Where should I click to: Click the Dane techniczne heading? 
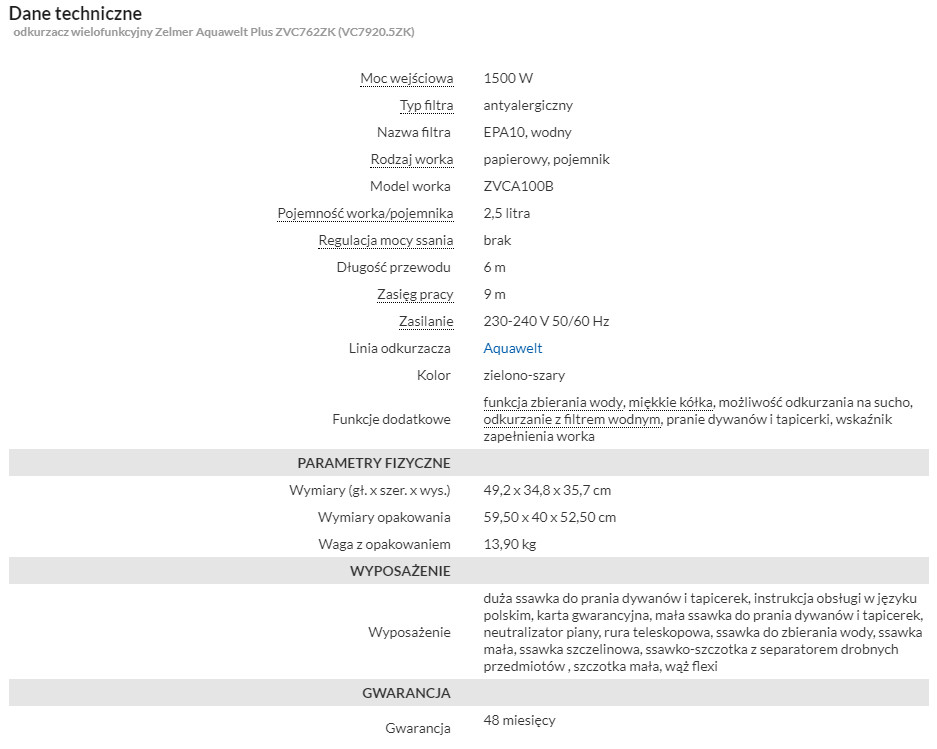point(75,13)
